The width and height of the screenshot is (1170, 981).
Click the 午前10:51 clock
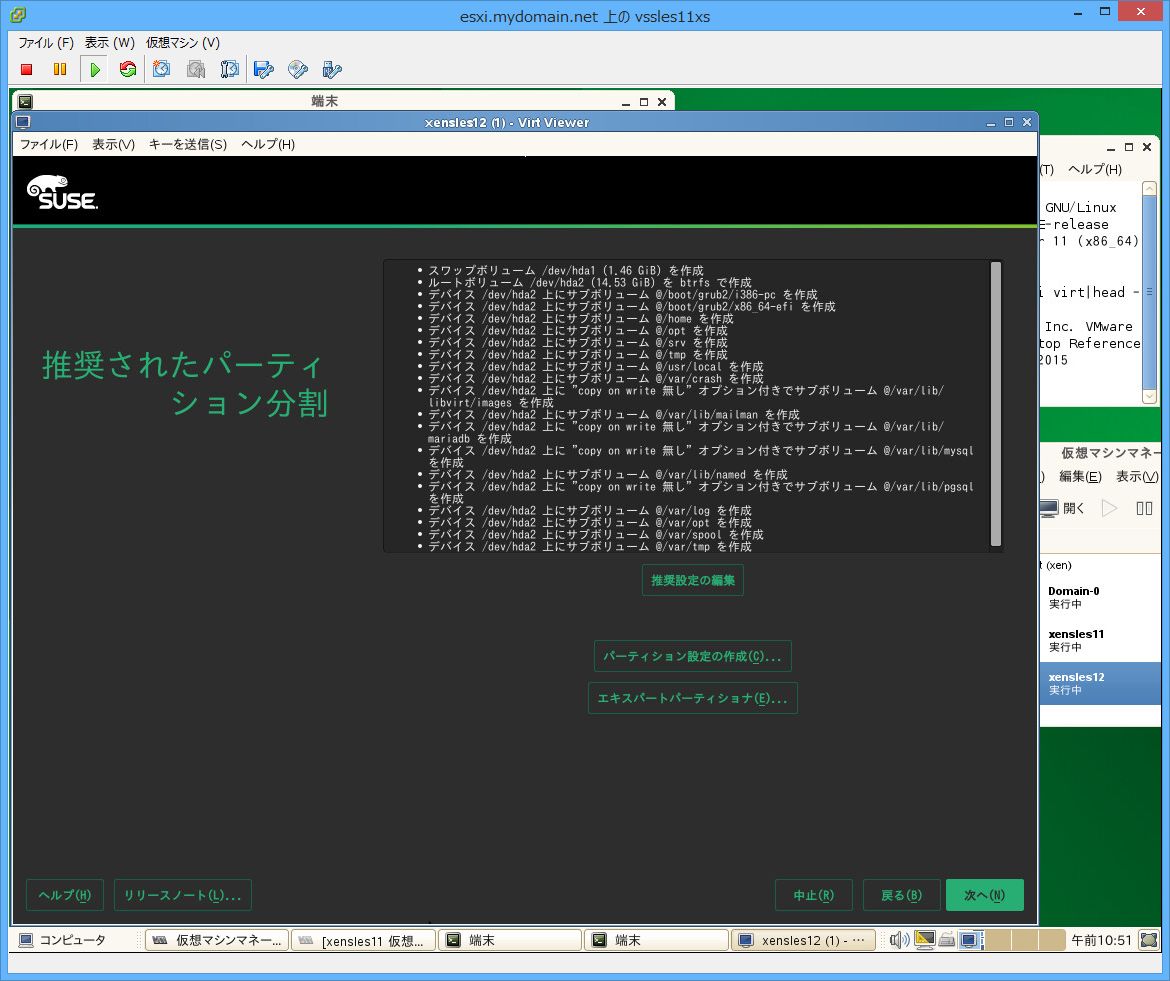[1101, 940]
